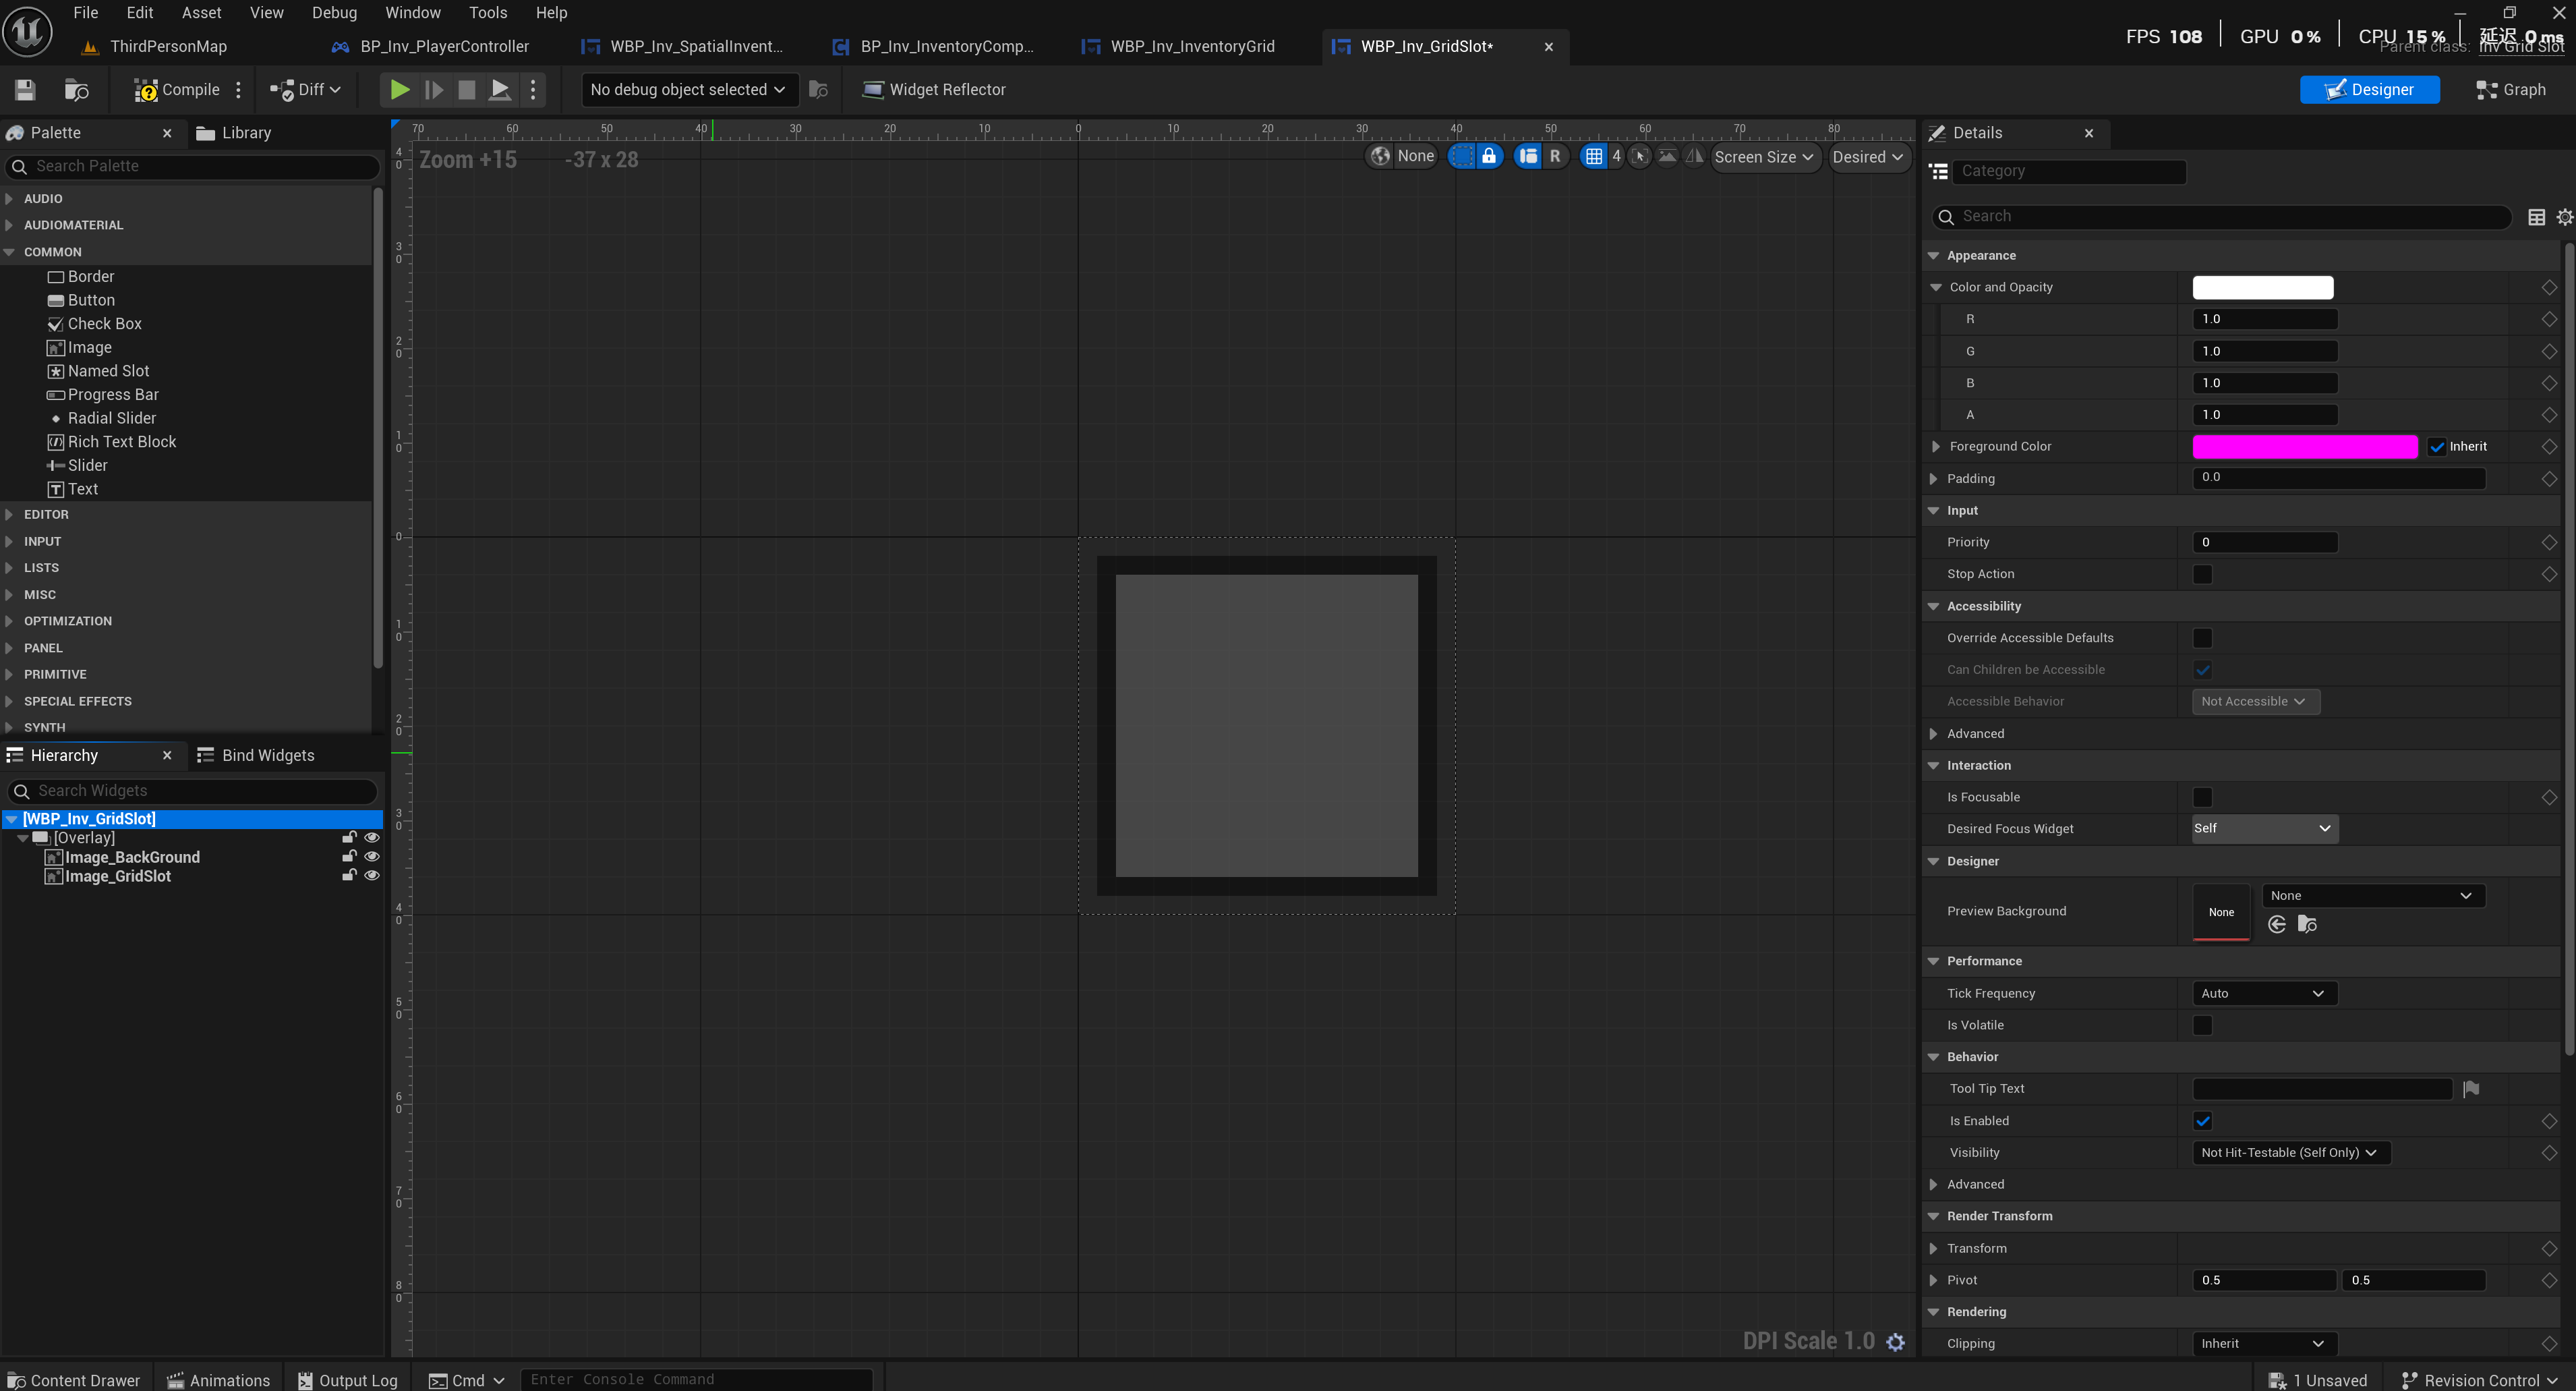
Task: Click the Compile button
Action: [x=178, y=90]
